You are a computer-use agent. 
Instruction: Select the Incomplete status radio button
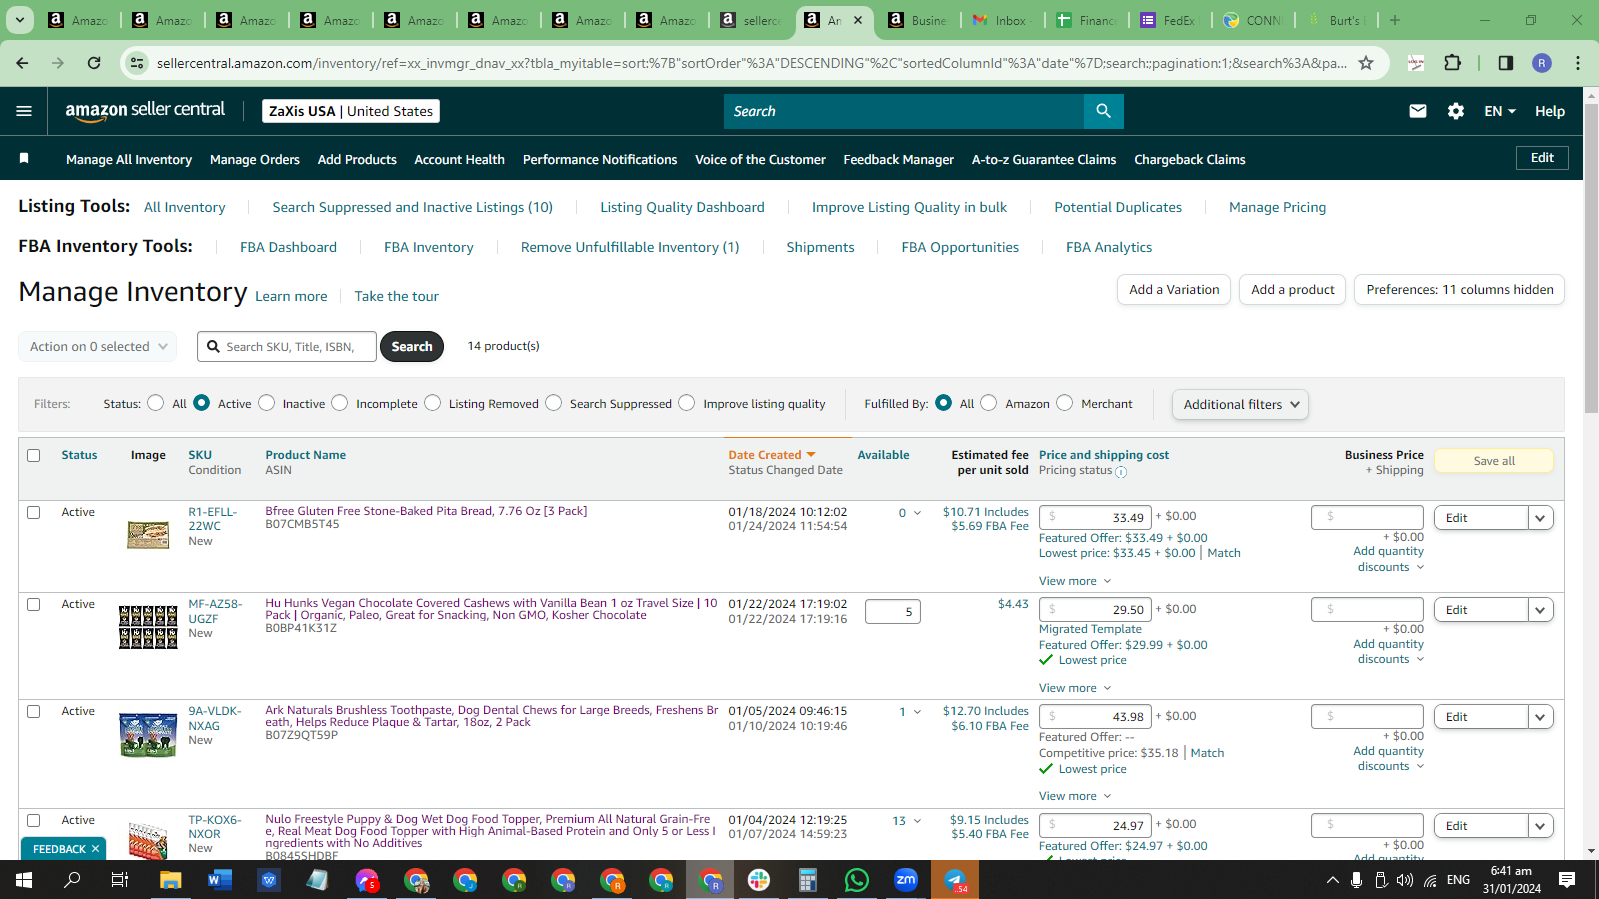[x=340, y=403]
